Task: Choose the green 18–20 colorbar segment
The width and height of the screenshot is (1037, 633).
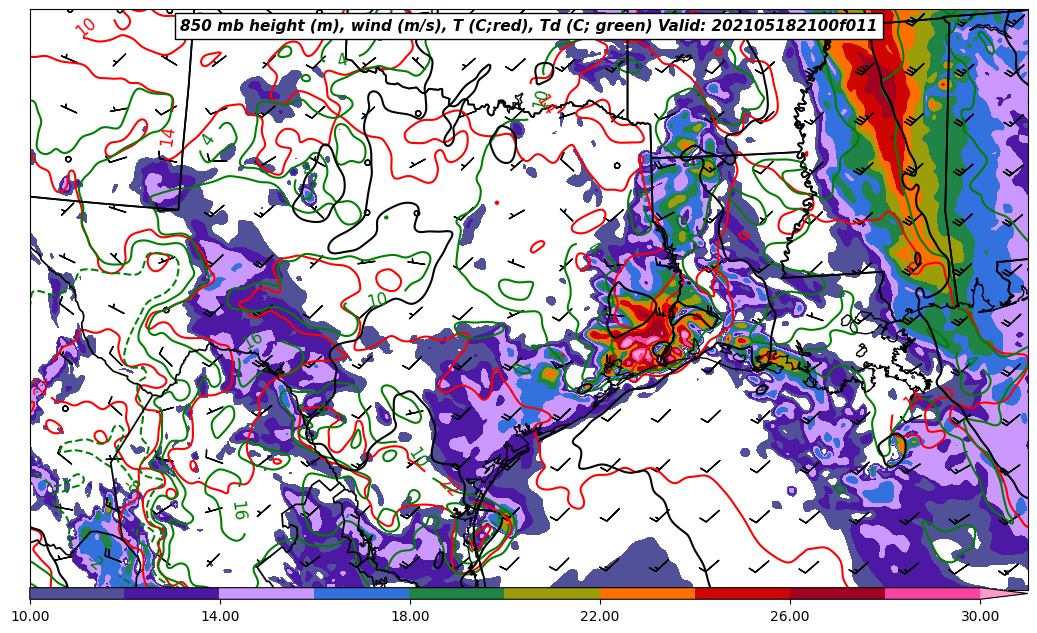Action: 457,593
